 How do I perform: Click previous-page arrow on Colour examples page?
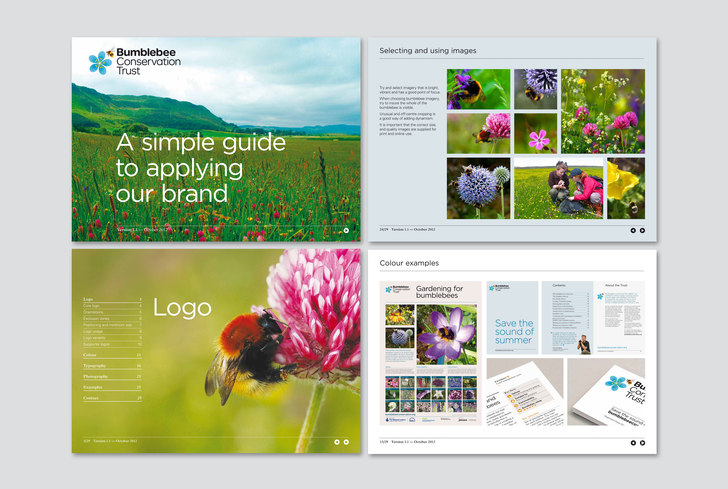[633, 443]
